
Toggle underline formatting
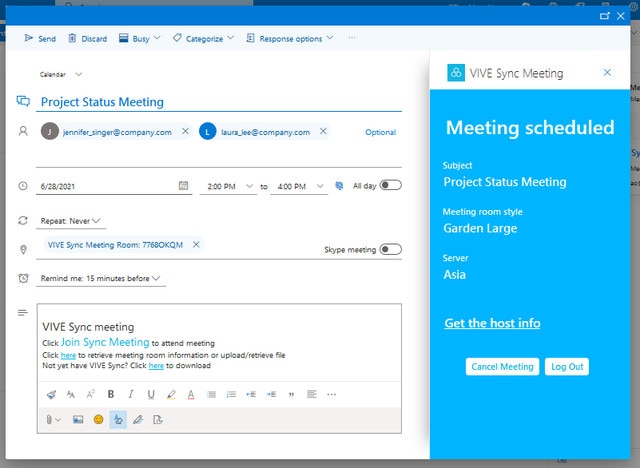(151, 394)
